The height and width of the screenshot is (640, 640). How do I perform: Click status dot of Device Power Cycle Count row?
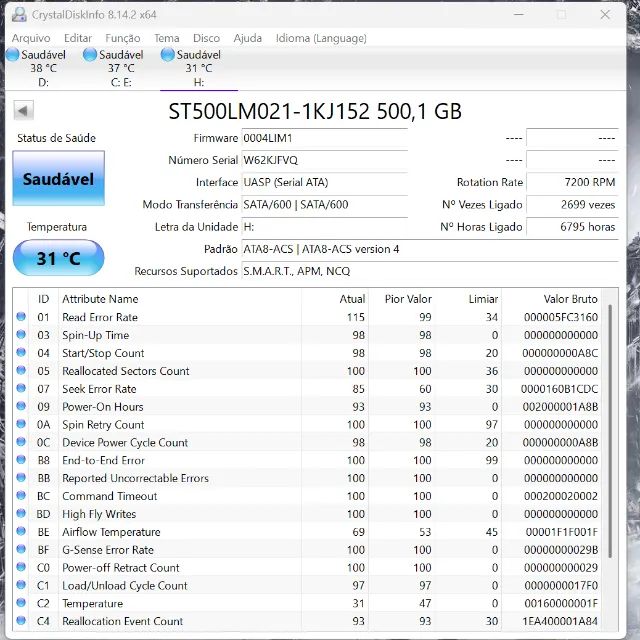[21, 442]
